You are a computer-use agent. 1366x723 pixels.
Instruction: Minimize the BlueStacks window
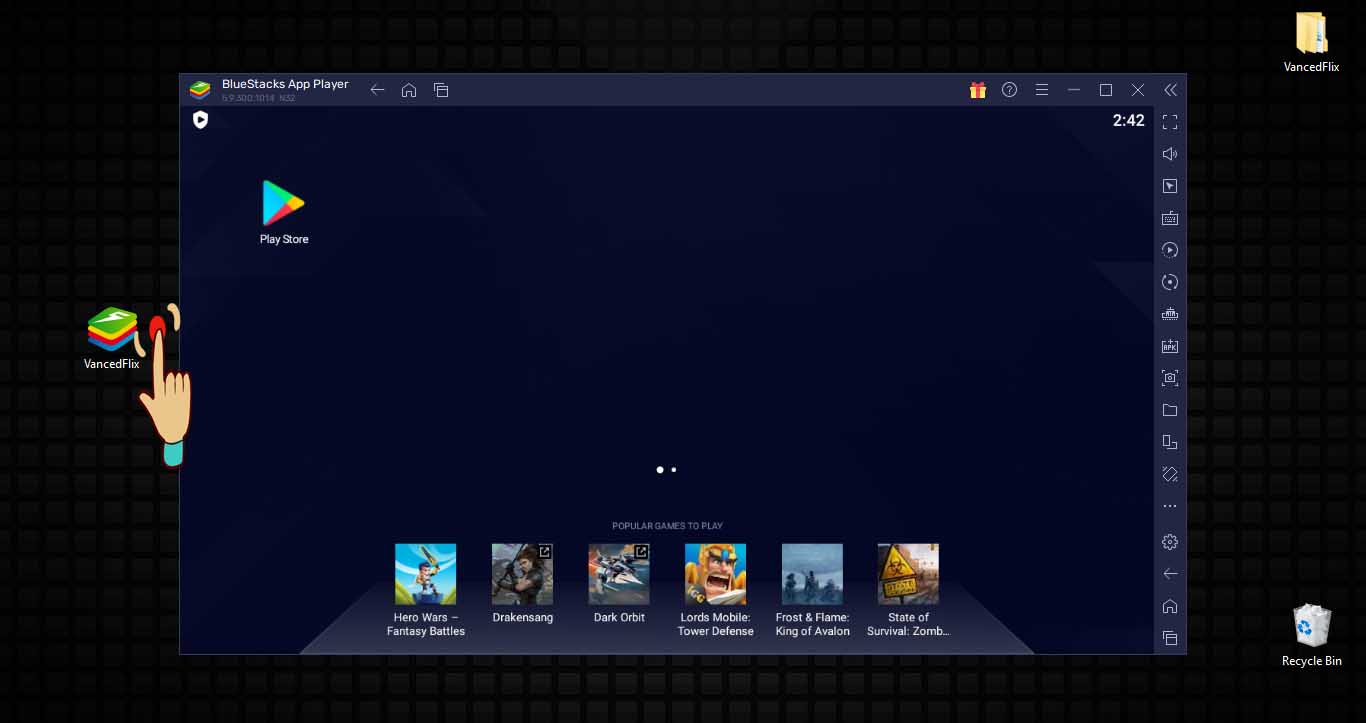pyautogui.click(x=1074, y=90)
